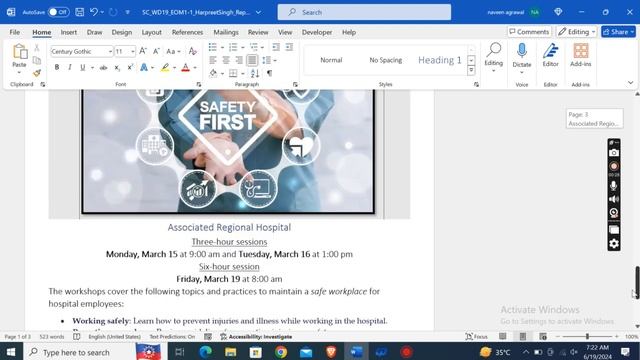This screenshot has height=360, width=640.
Task: Expand the Styles gallery
Action: [x=471, y=70]
